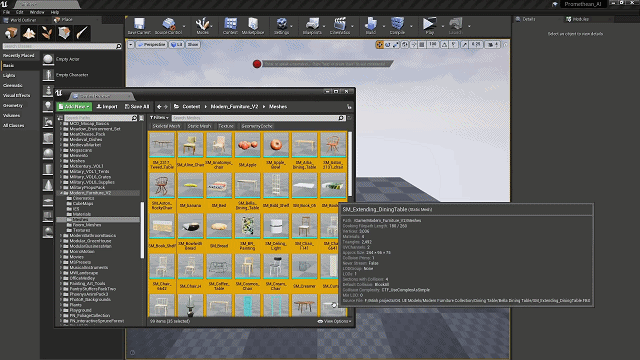The image size is (640, 360).
Task: Toggle the Skeletal Mesh filter
Action: (x=166, y=126)
